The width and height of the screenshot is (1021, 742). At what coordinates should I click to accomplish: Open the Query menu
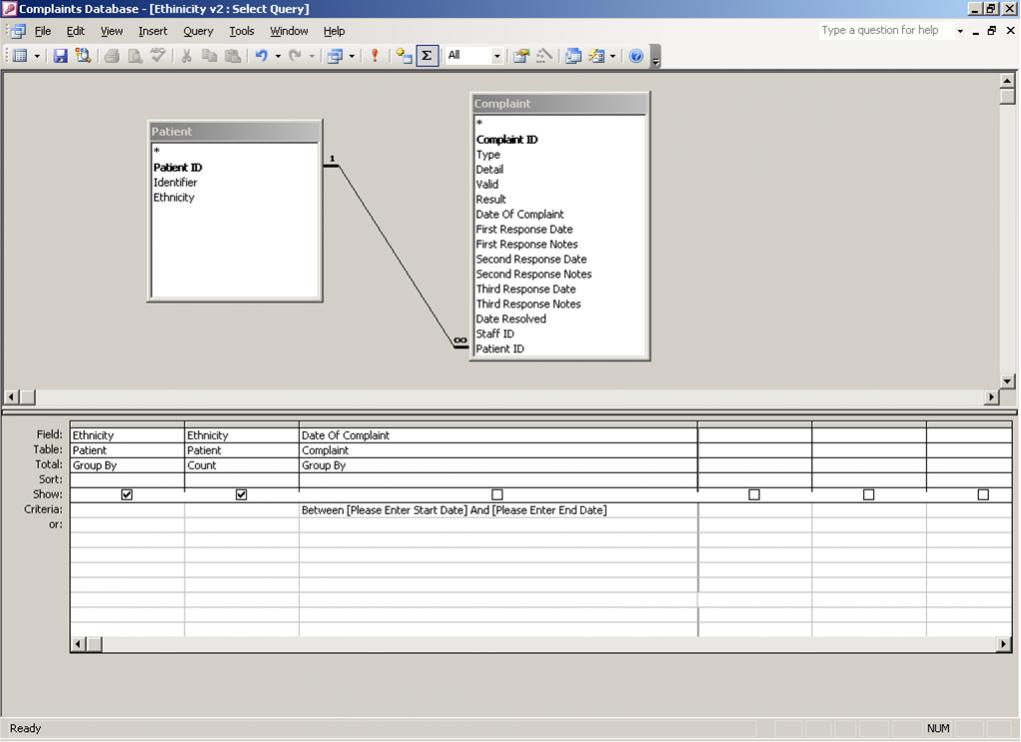198,31
